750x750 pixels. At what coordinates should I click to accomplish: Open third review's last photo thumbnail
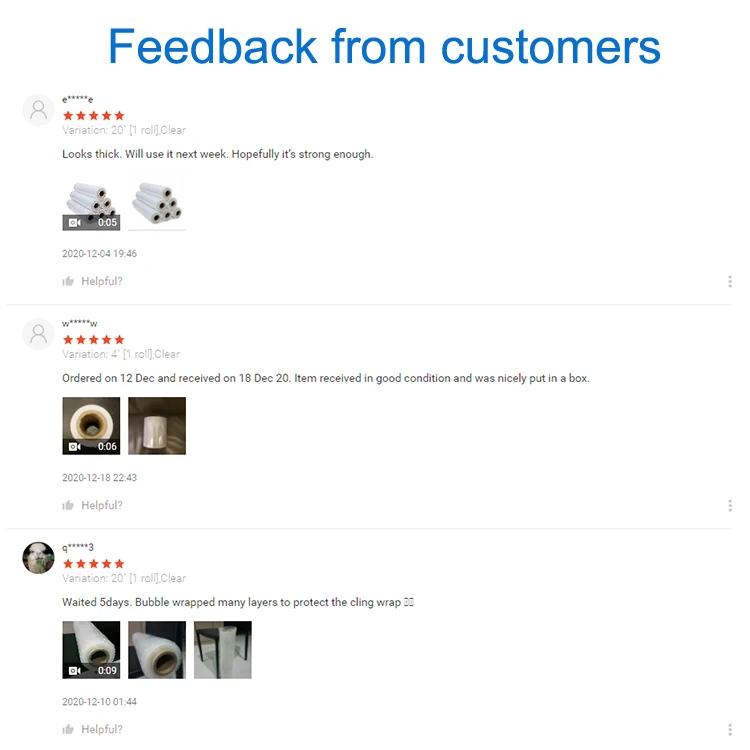[x=222, y=650]
